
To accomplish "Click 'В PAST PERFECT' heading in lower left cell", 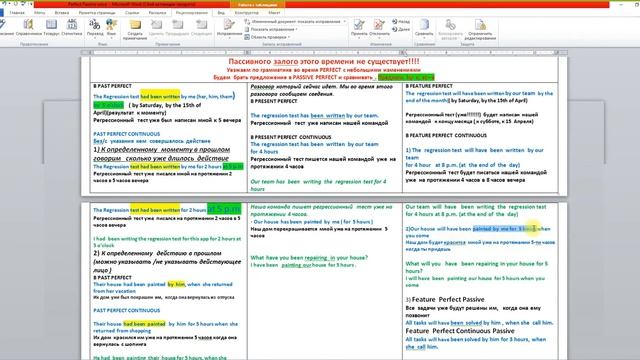I will tap(112, 278).
